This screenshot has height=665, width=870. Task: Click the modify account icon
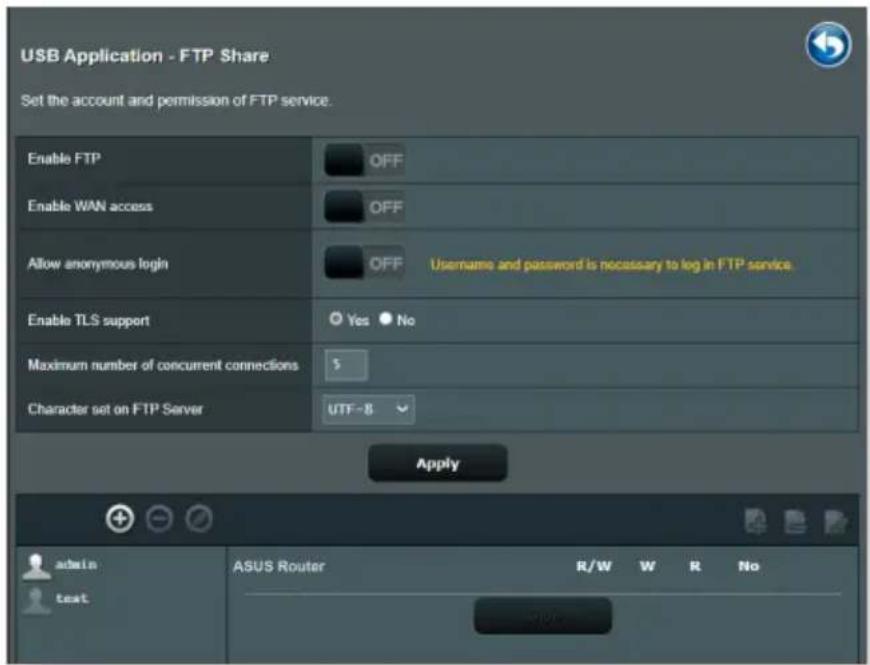coord(199,519)
